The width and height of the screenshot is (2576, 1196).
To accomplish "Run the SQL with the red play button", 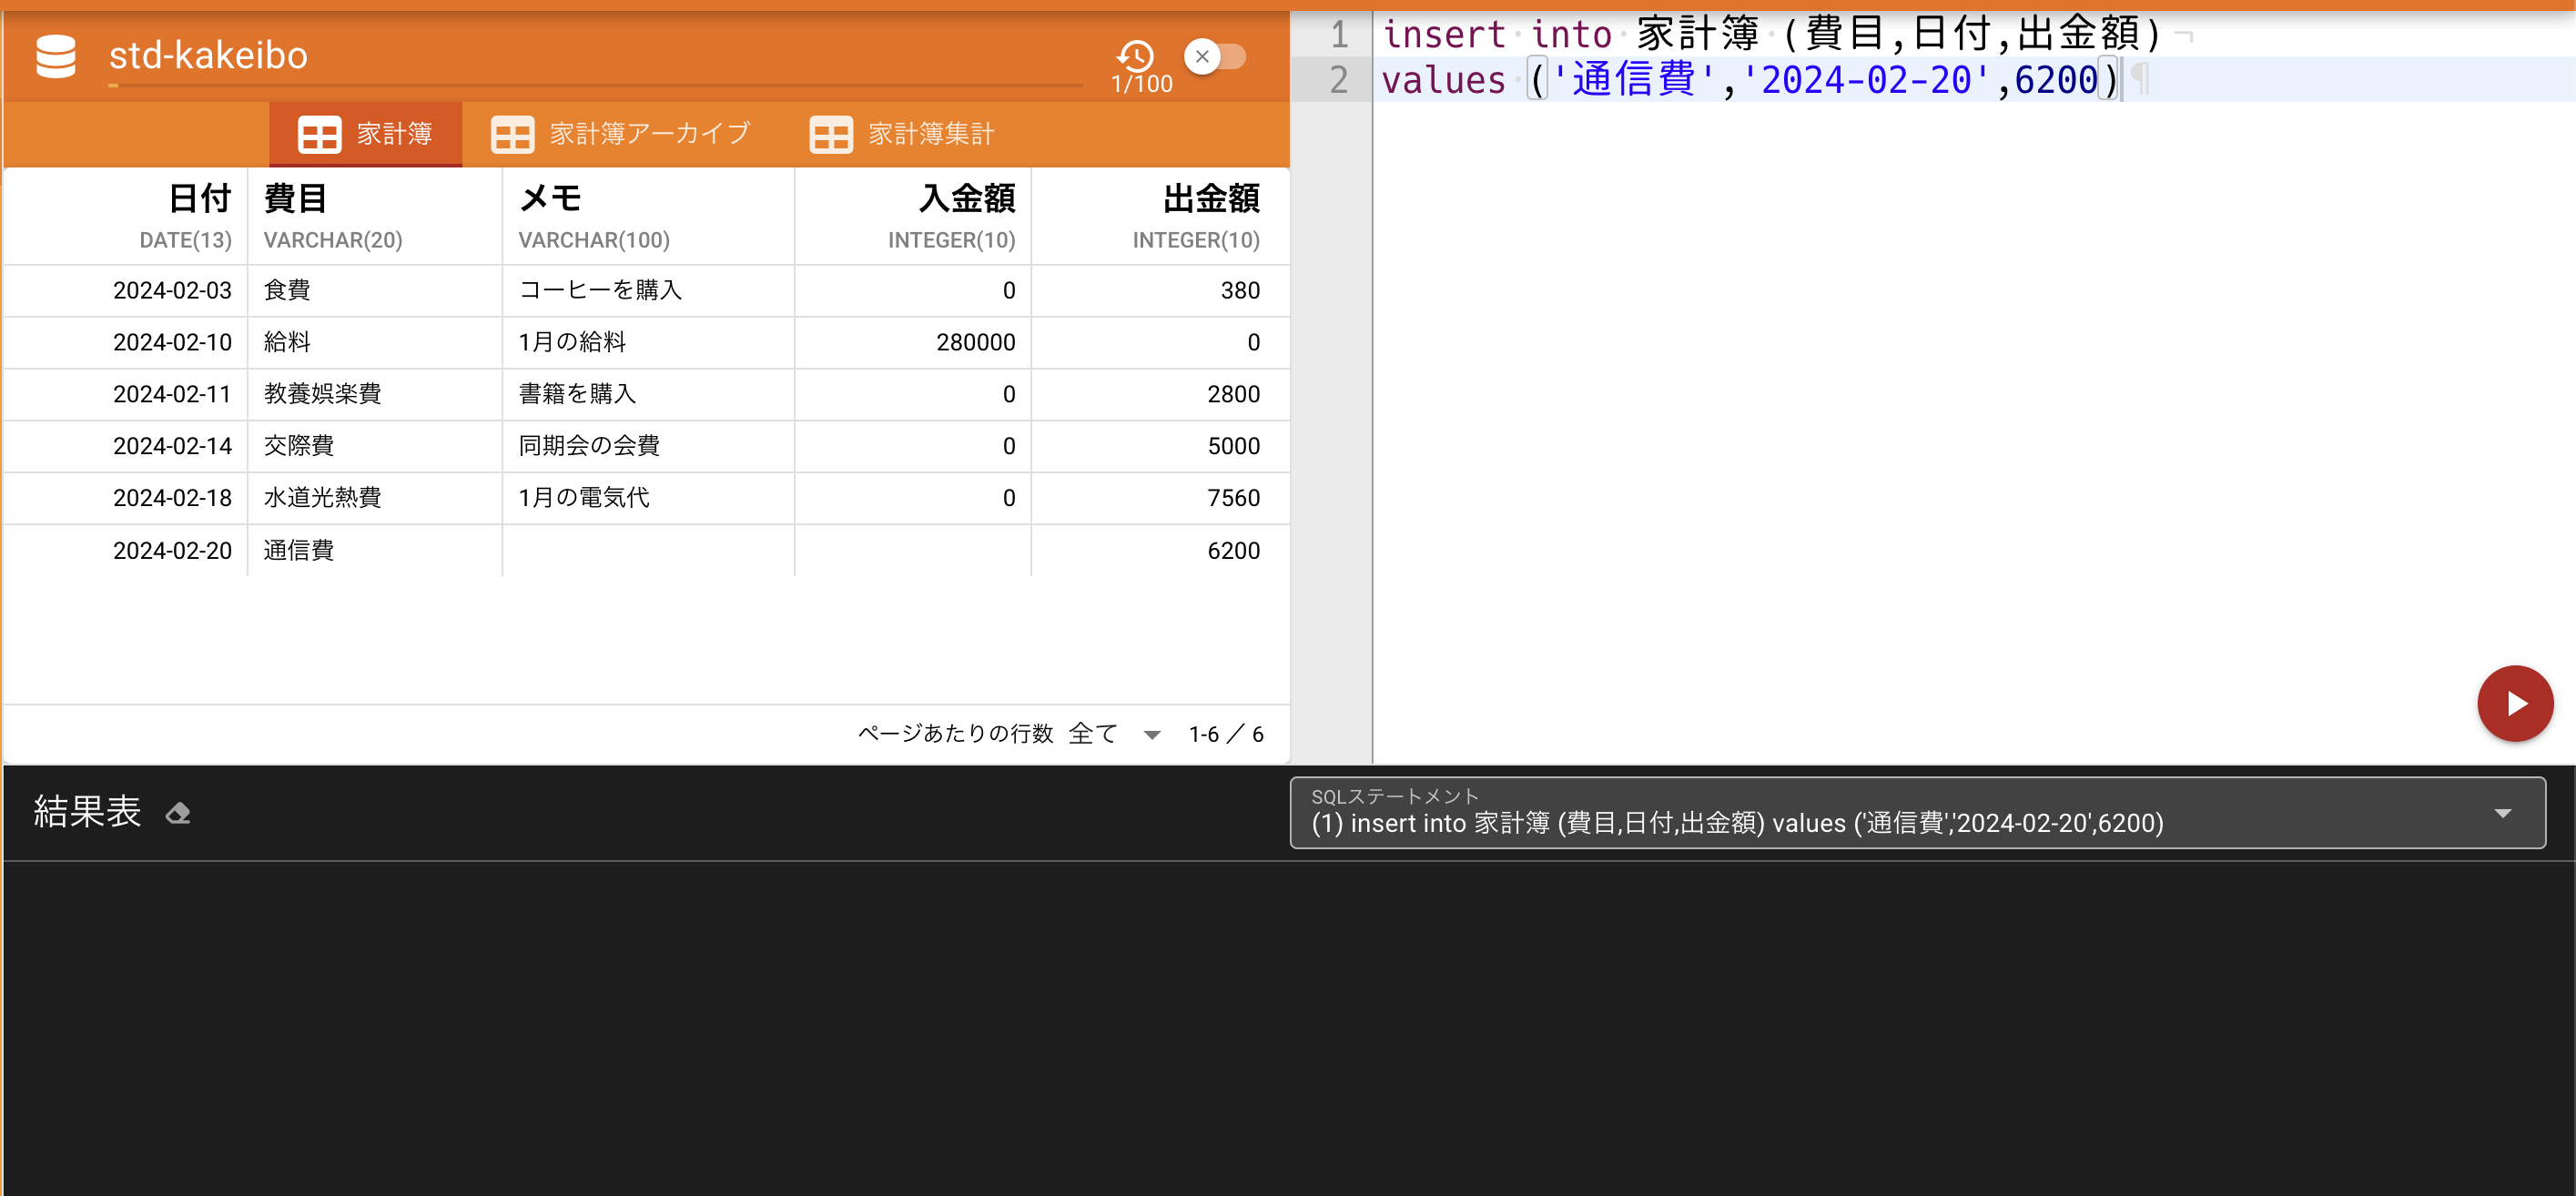I will click(x=2515, y=703).
